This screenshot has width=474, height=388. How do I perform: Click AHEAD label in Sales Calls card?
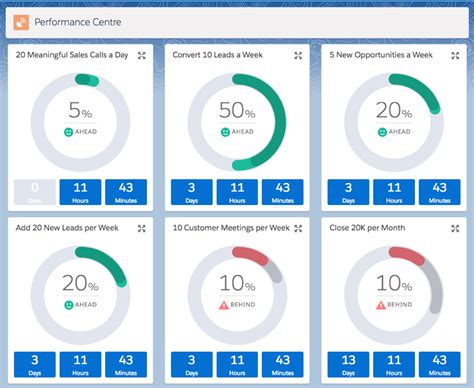tap(86, 132)
